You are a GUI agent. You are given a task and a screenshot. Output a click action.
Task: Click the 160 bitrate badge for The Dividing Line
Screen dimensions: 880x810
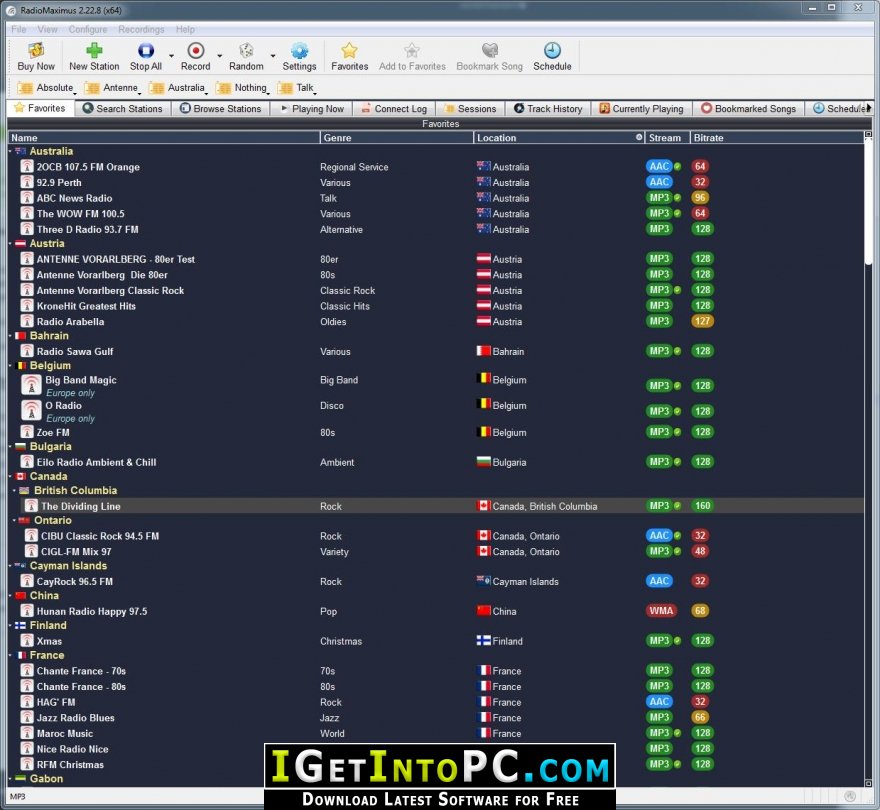[702, 506]
